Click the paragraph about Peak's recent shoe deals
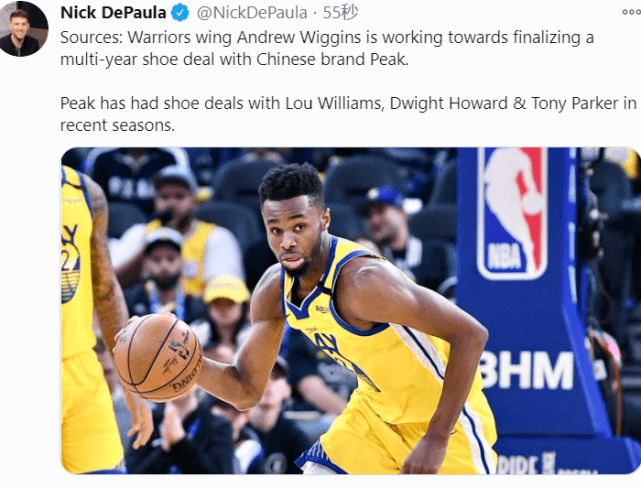This screenshot has height=488, width=641. pos(348,114)
